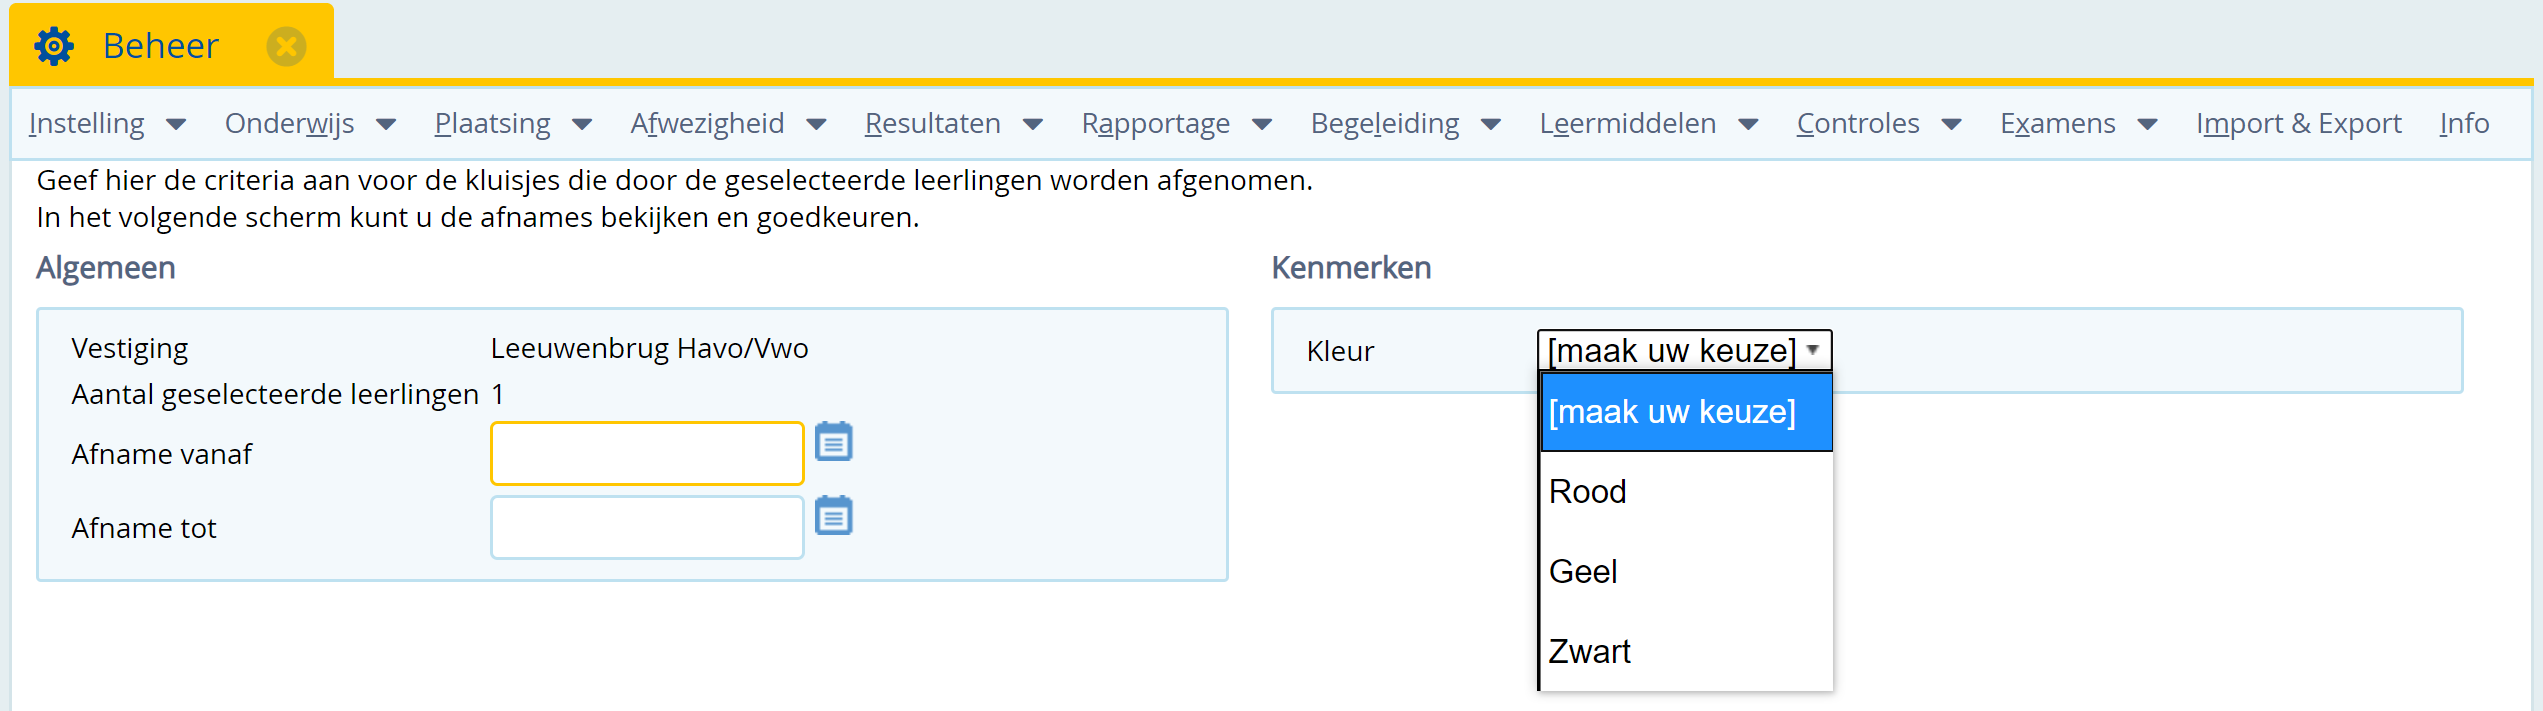Pick Zwart from the Kleur options

click(x=1686, y=652)
